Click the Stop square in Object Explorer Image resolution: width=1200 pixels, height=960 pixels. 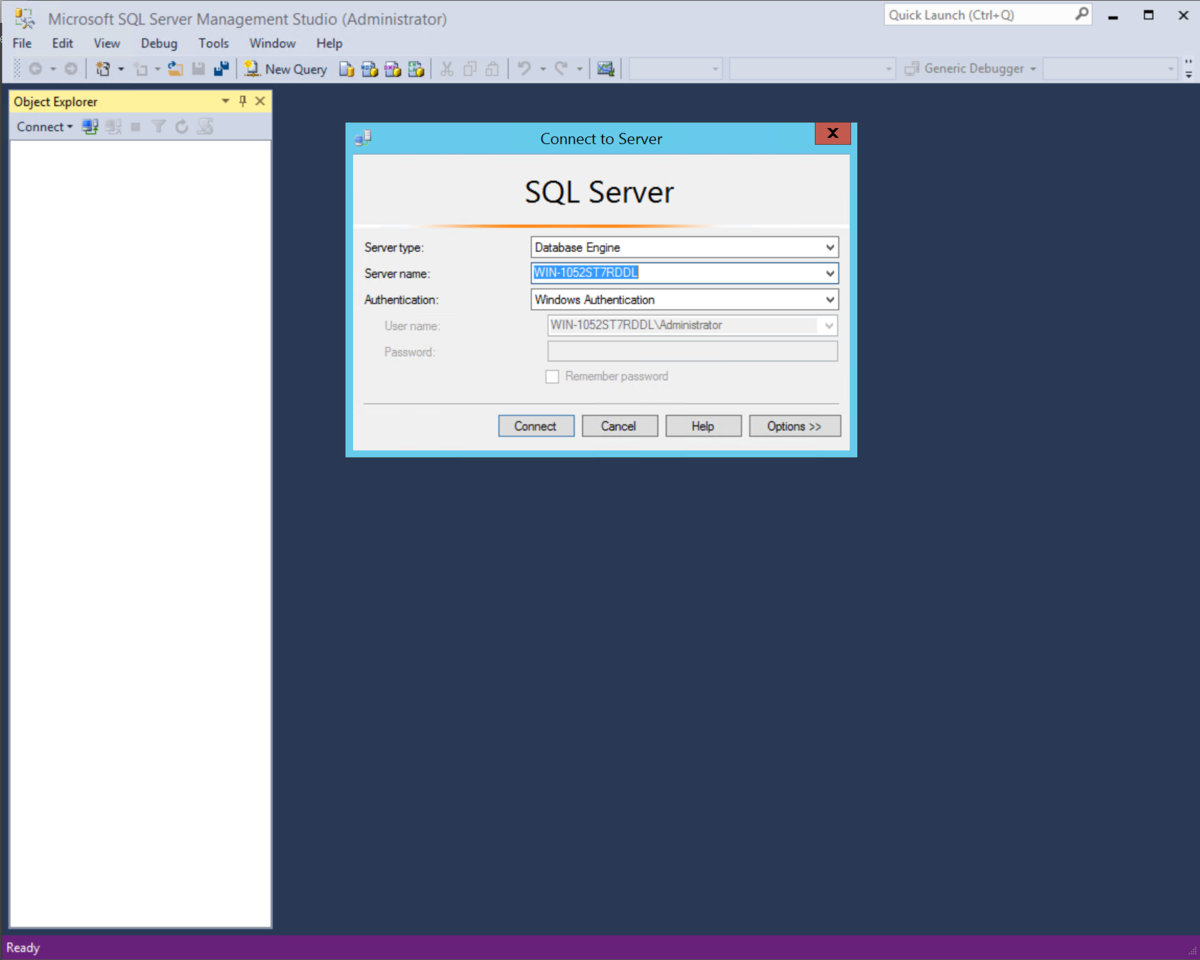point(136,127)
